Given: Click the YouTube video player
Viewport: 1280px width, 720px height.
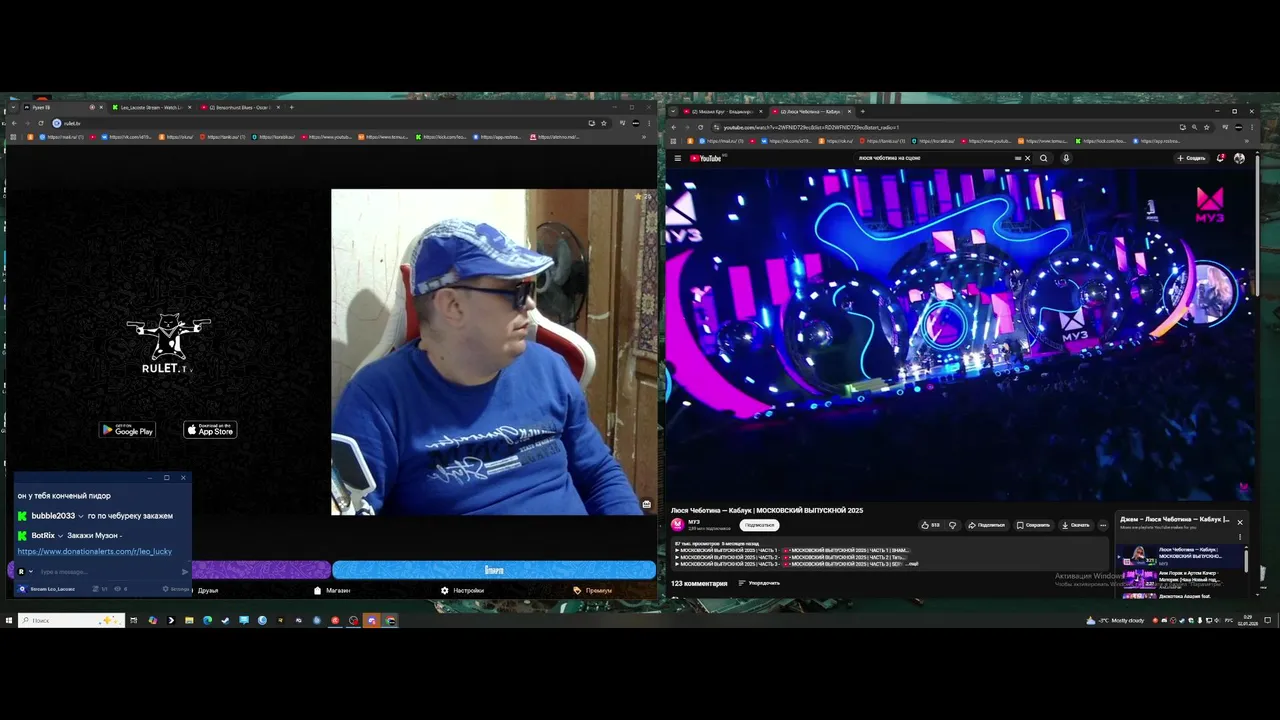Looking at the screenshot, I should pyautogui.click(x=960, y=335).
